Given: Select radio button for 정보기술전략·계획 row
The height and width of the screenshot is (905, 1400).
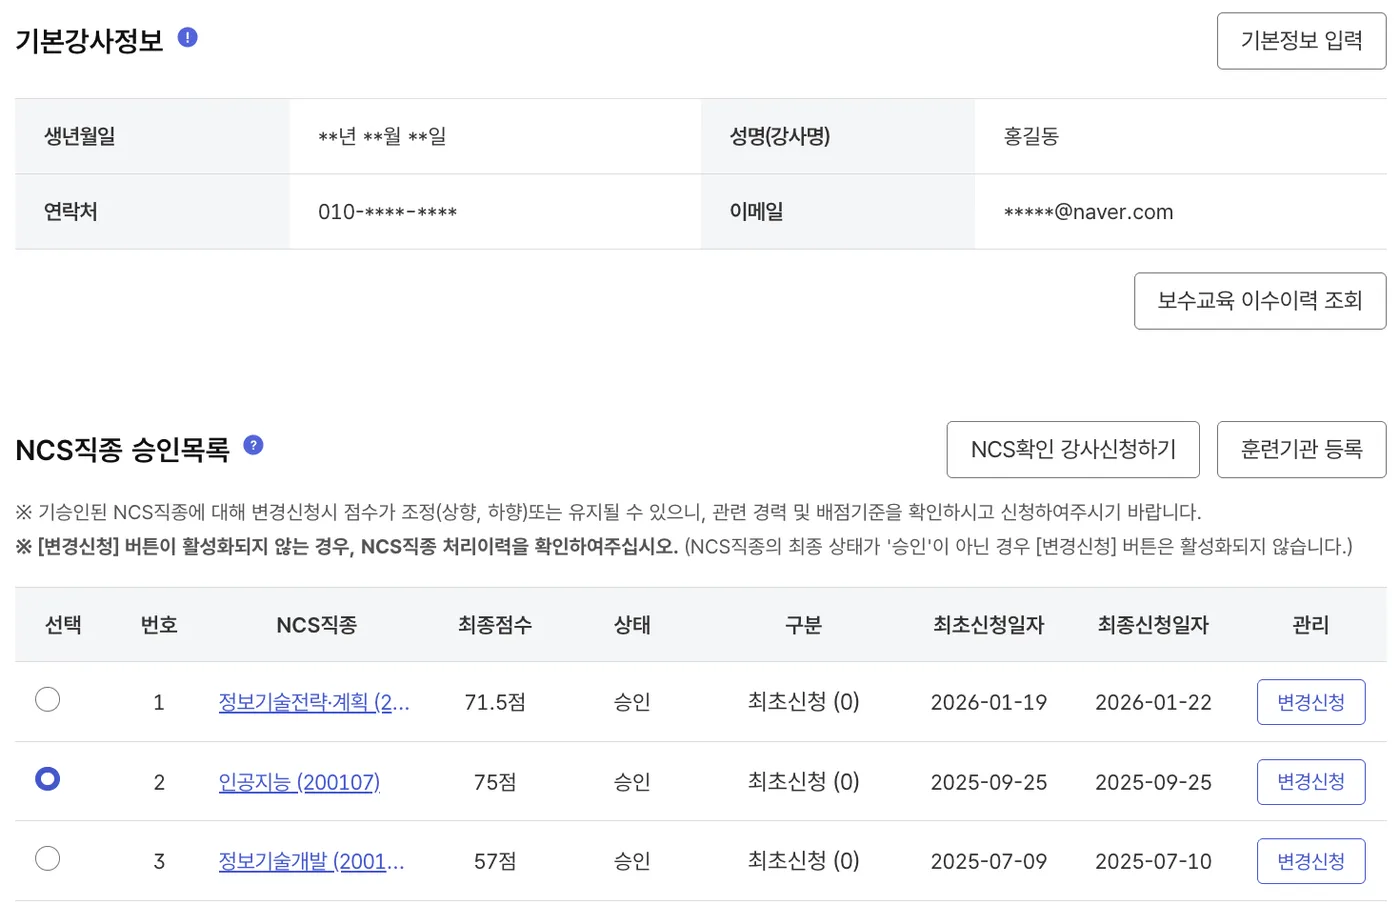Looking at the screenshot, I should point(47,700).
